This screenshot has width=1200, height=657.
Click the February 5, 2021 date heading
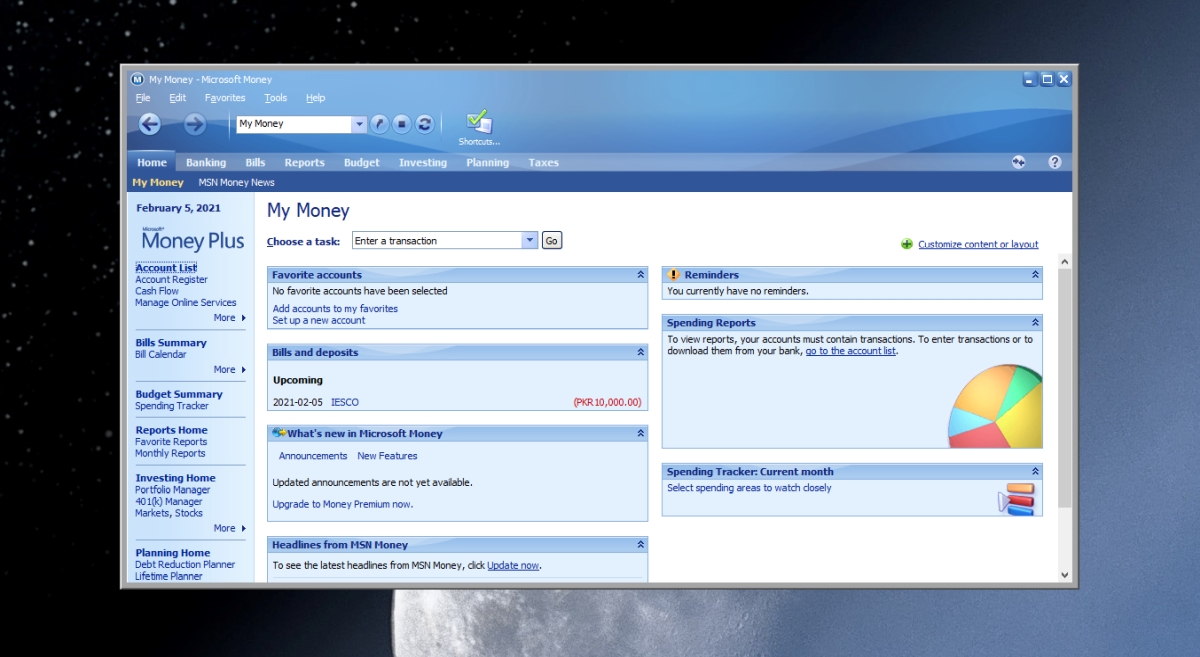(178, 209)
